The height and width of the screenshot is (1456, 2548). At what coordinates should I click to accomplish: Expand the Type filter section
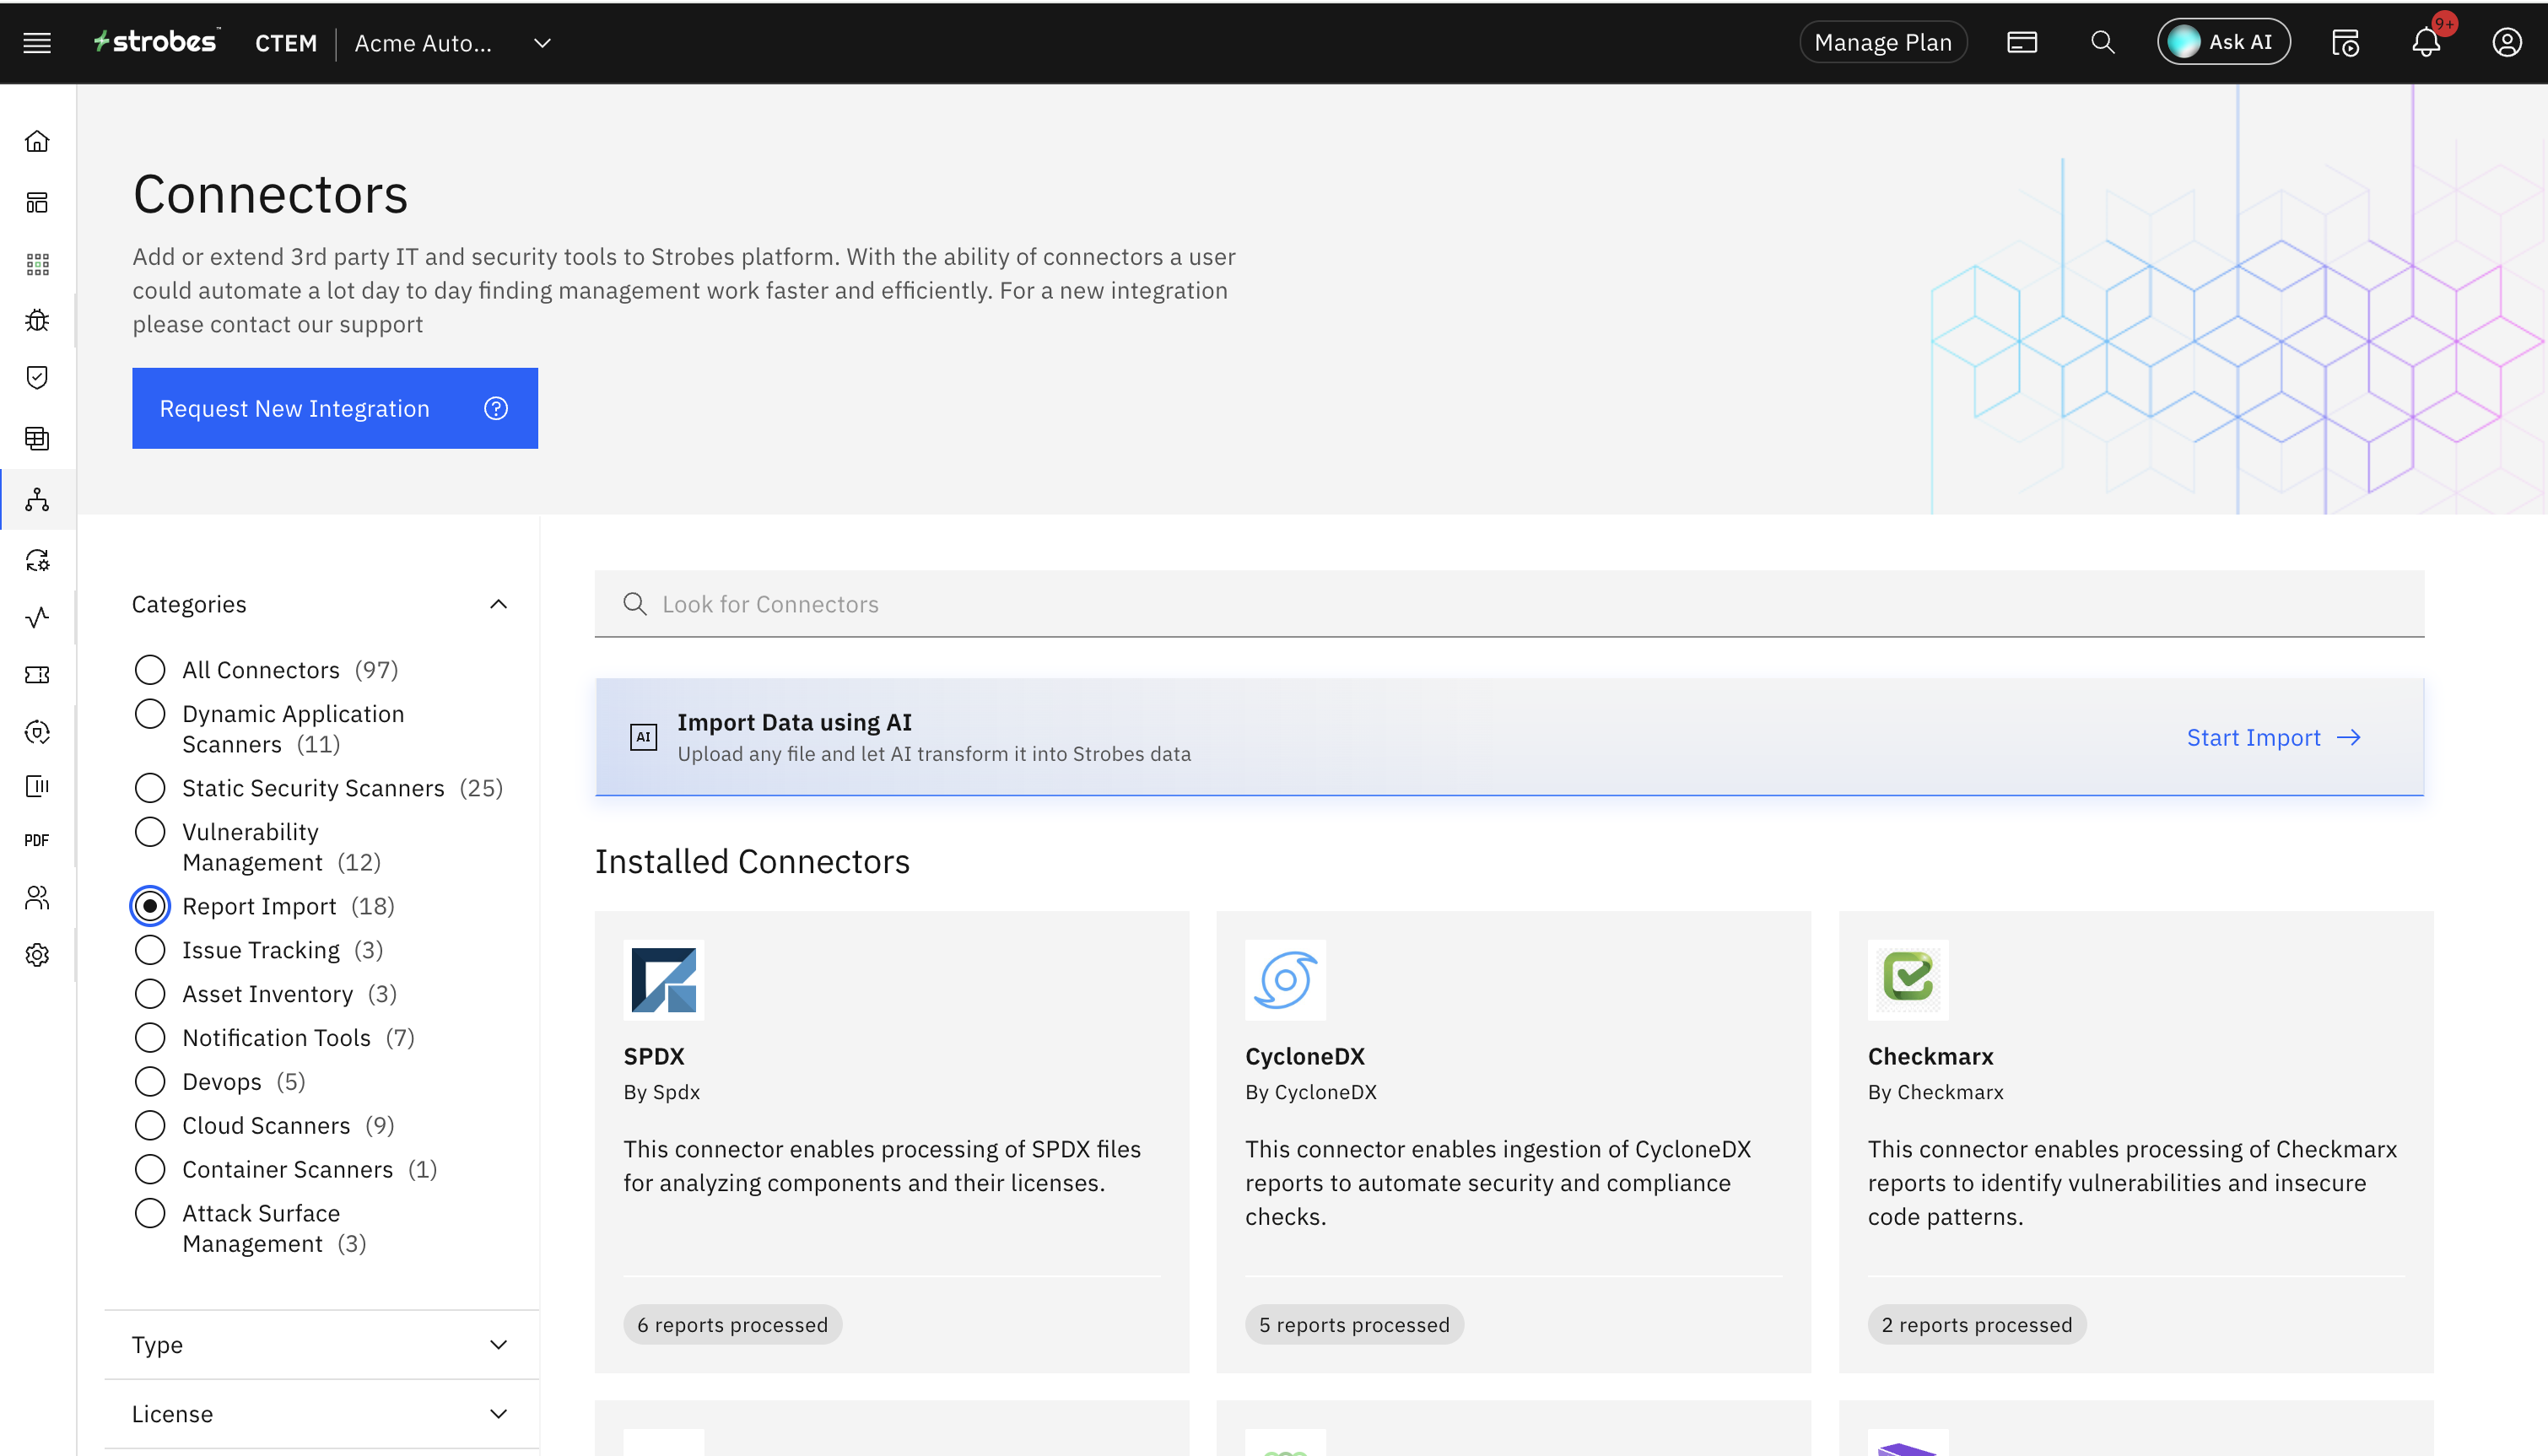pos(498,1344)
